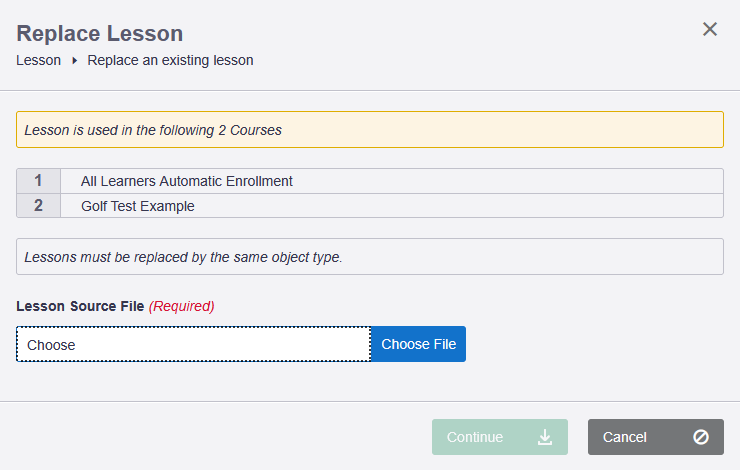The width and height of the screenshot is (740, 470).
Task: Select the Replace an existing lesson breadcrumb
Action: tap(170, 60)
